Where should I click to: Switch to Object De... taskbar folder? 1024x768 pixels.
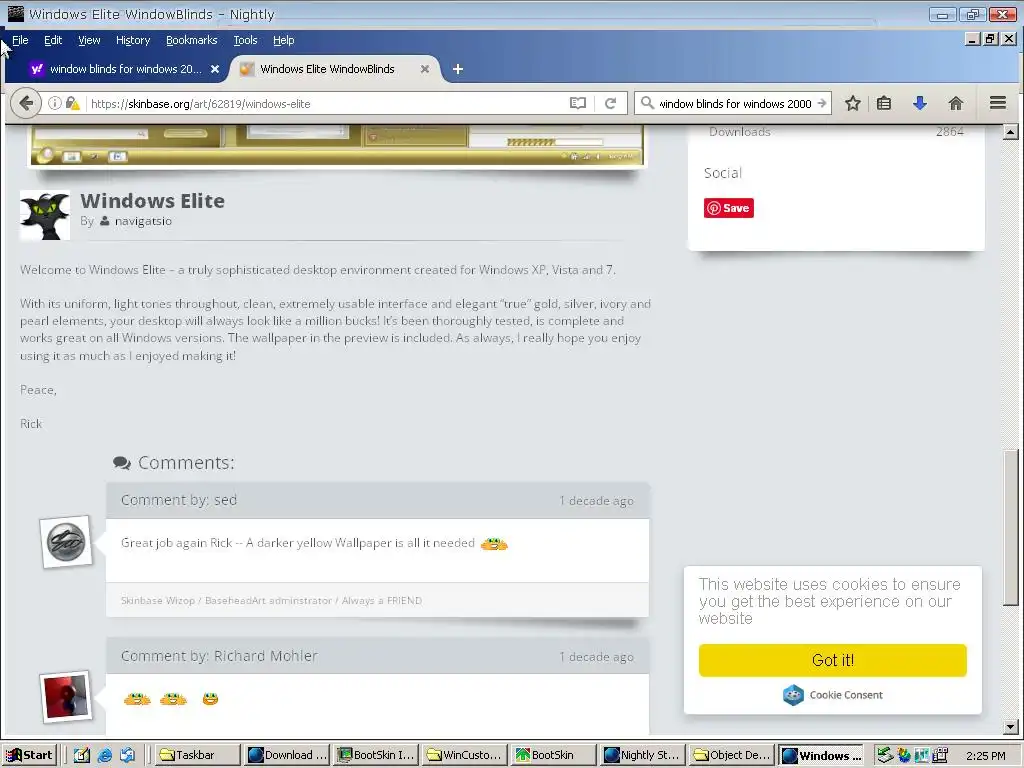click(730, 755)
